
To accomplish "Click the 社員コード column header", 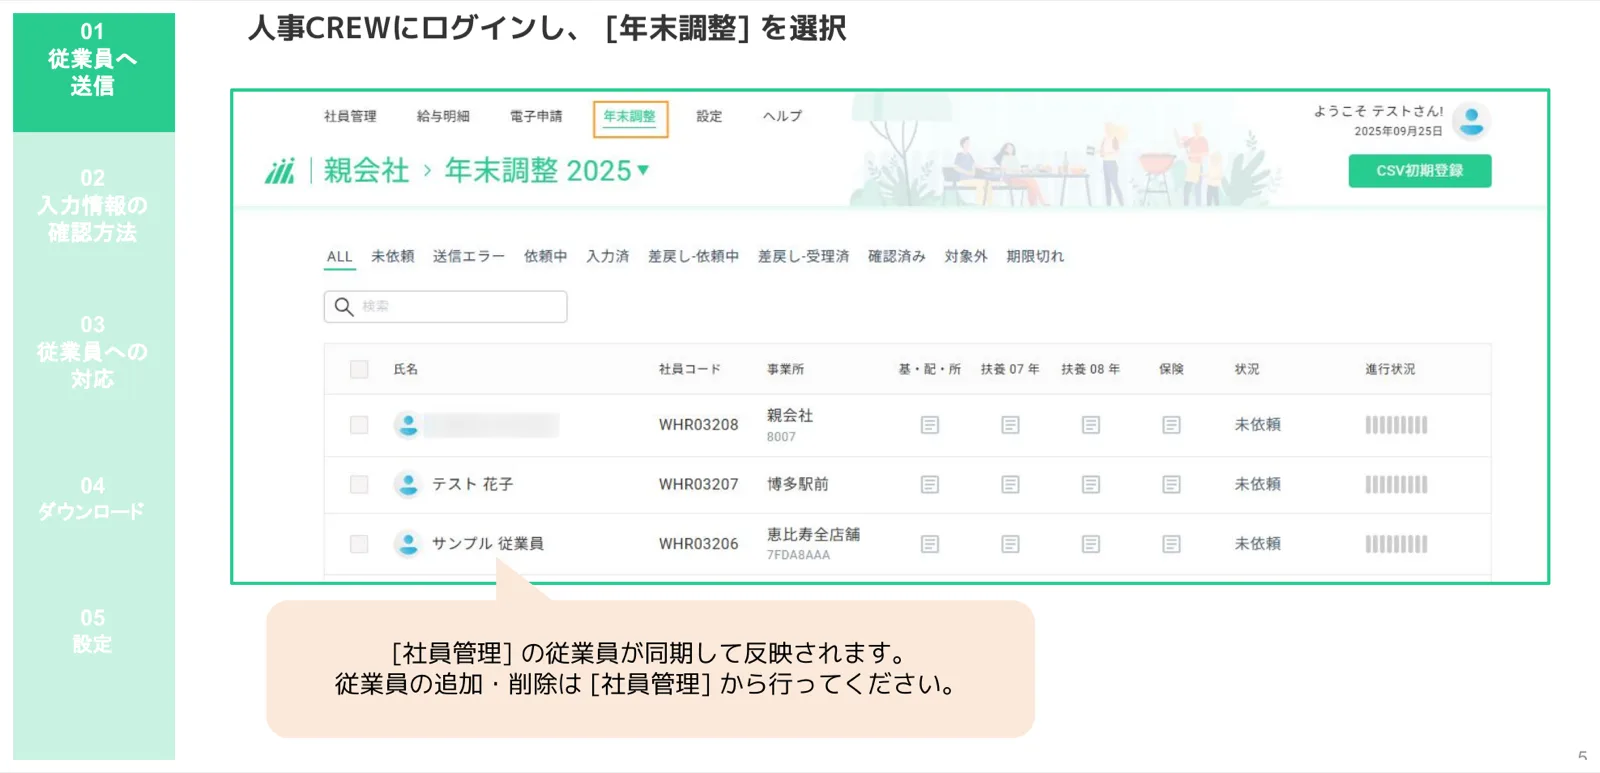I will [x=689, y=369].
